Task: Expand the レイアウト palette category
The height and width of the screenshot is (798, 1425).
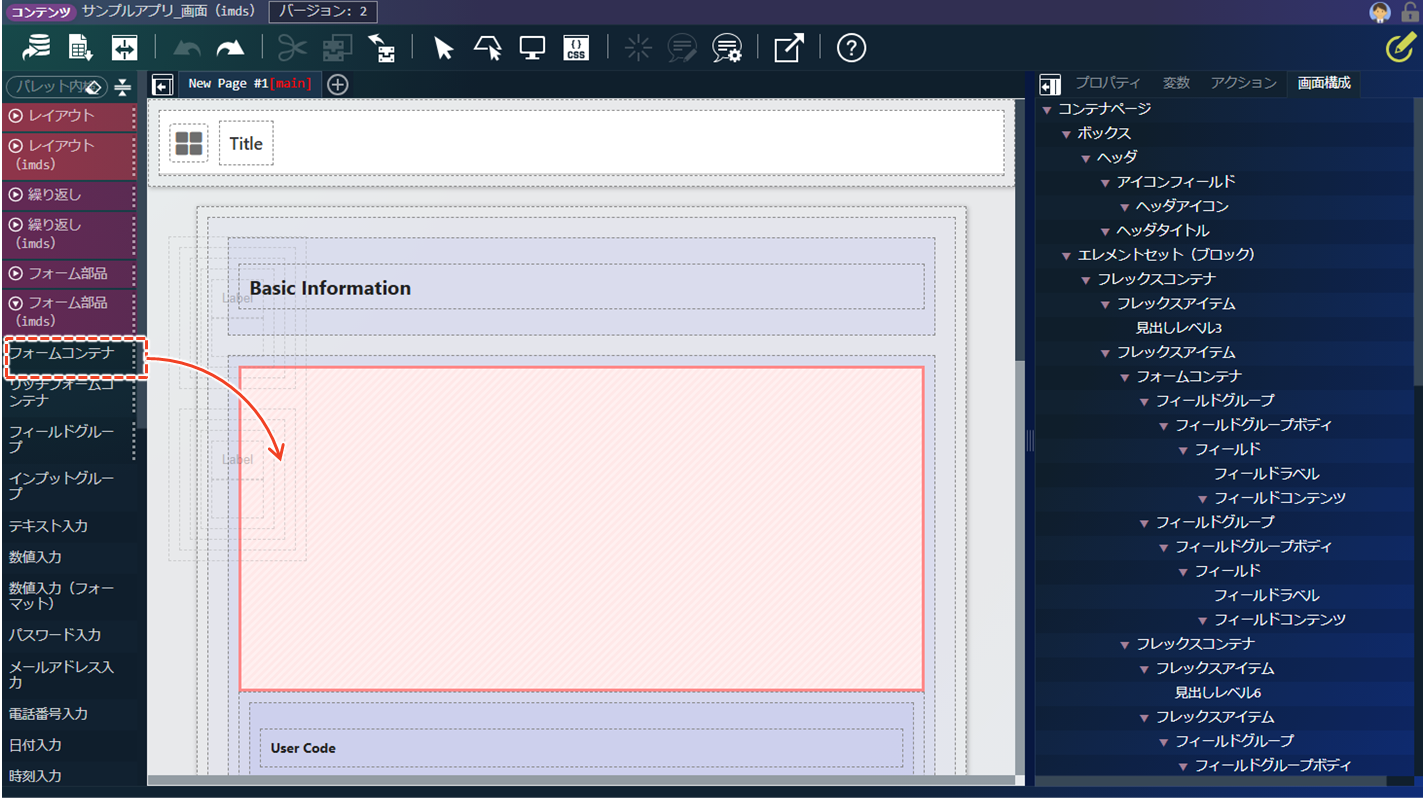Action: pyautogui.click(x=66, y=116)
